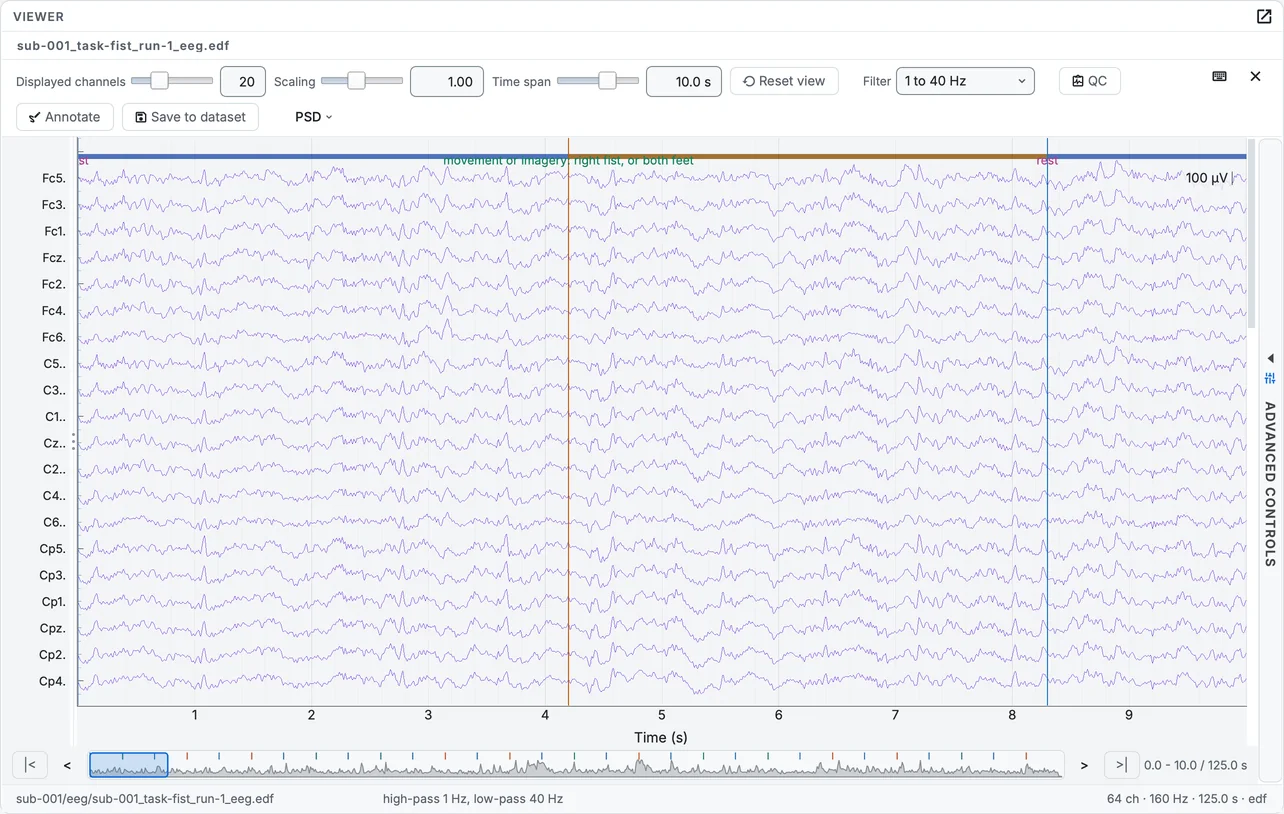Image resolution: width=1284 pixels, height=814 pixels.
Task: Select the Fc4. channel label
Action: click(x=53, y=311)
